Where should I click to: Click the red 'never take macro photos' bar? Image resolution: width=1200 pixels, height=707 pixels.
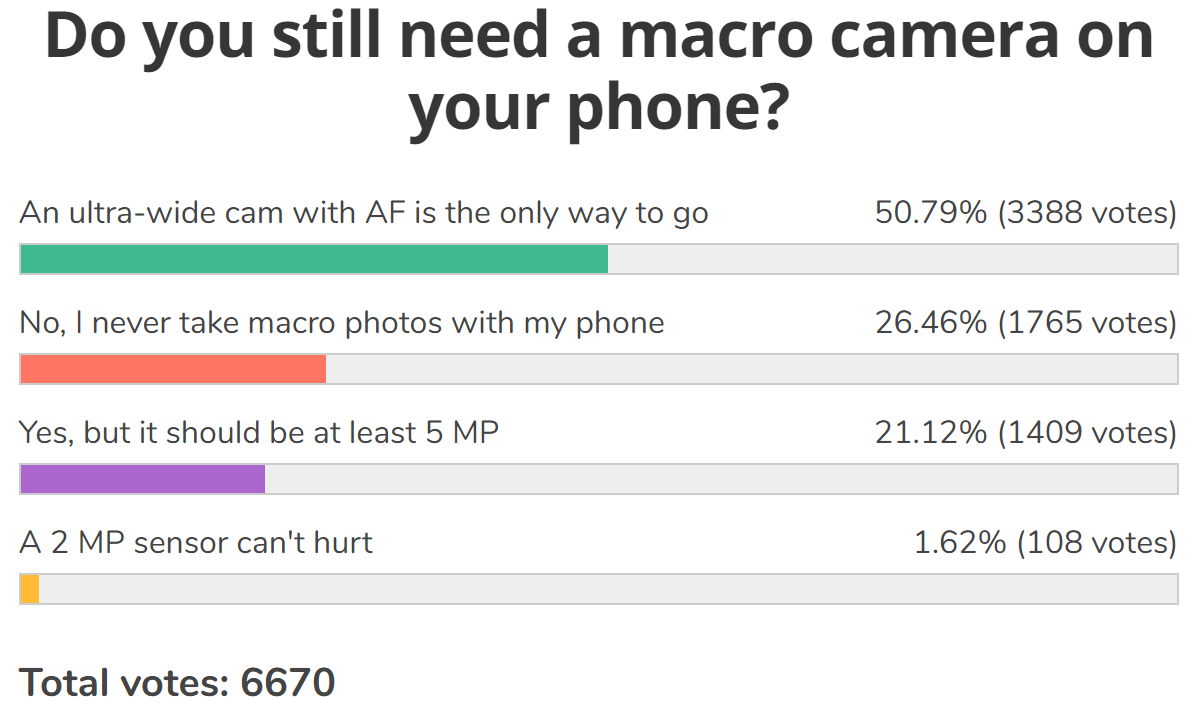coord(173,369)
